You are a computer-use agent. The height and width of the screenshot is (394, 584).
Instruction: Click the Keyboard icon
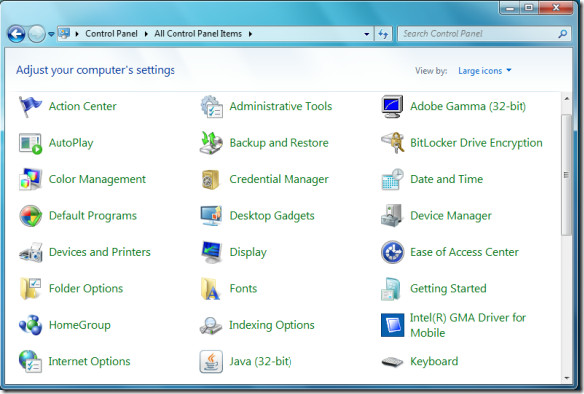(392, 362)
